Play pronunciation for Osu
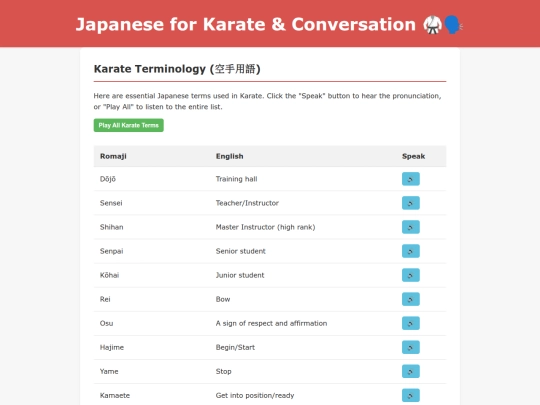Screen dimensions: 540x405 click(x=411, y=323)
